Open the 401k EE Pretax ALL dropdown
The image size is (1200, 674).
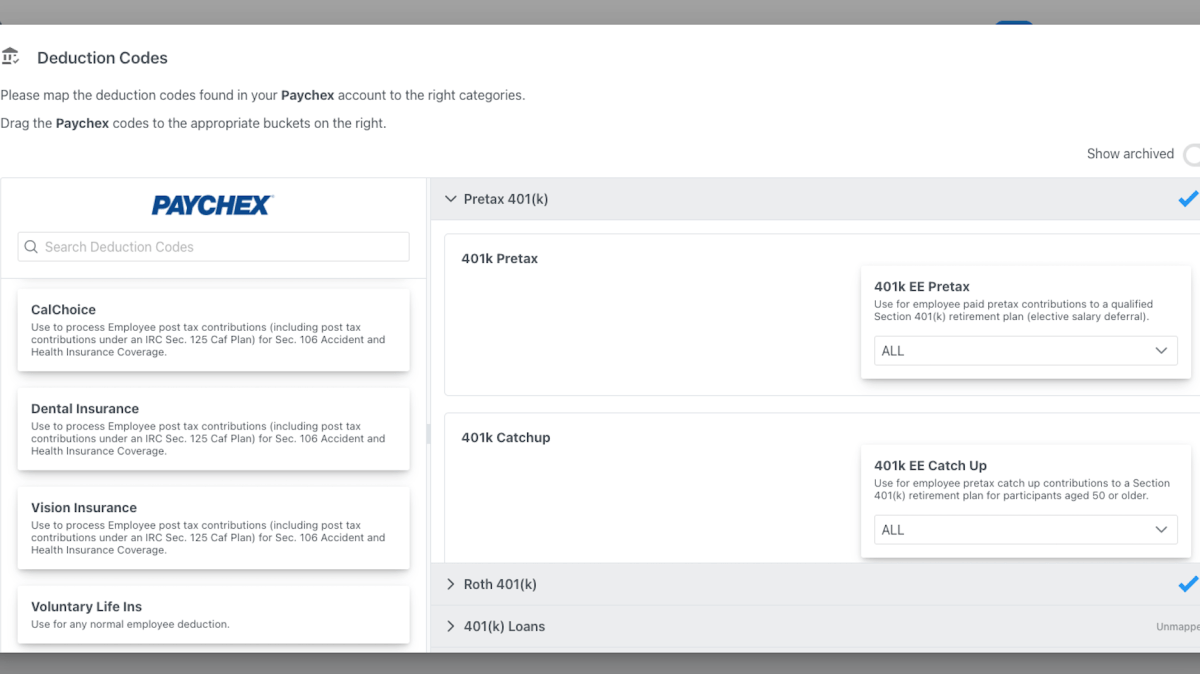pyautogui.click(x=1025, y=351)
